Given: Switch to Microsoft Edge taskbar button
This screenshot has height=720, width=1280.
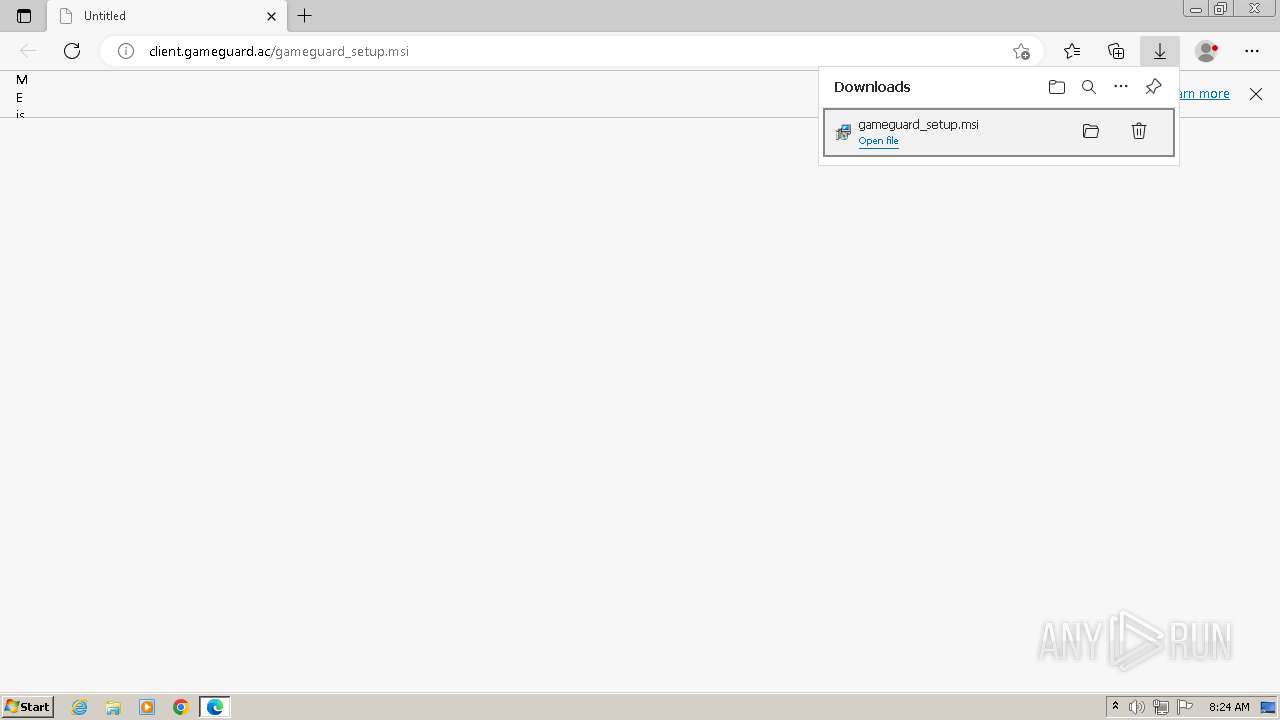Looking at the screenshot, I should coord(215,707).
